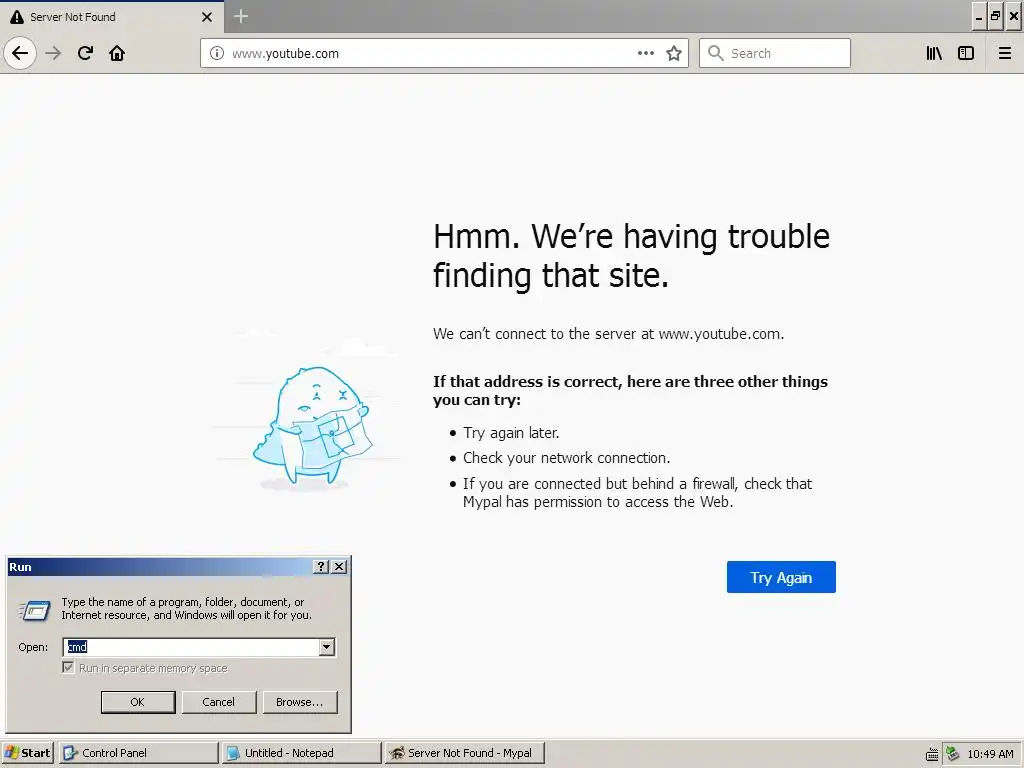Click the 10:49 AM taskbar clock
This screenshot has height=768, width=1024.
point(990,754)
